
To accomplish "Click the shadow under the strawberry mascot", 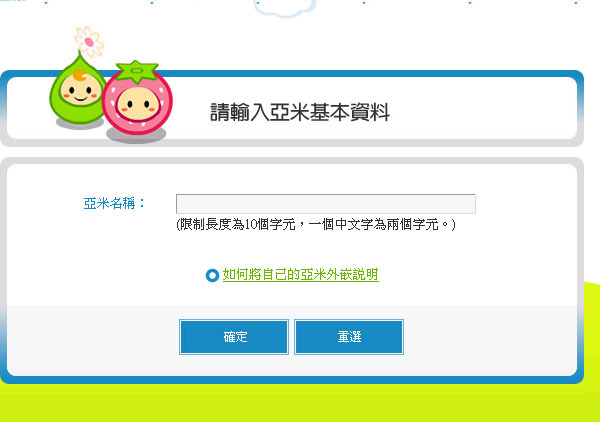I will [136, 136].
